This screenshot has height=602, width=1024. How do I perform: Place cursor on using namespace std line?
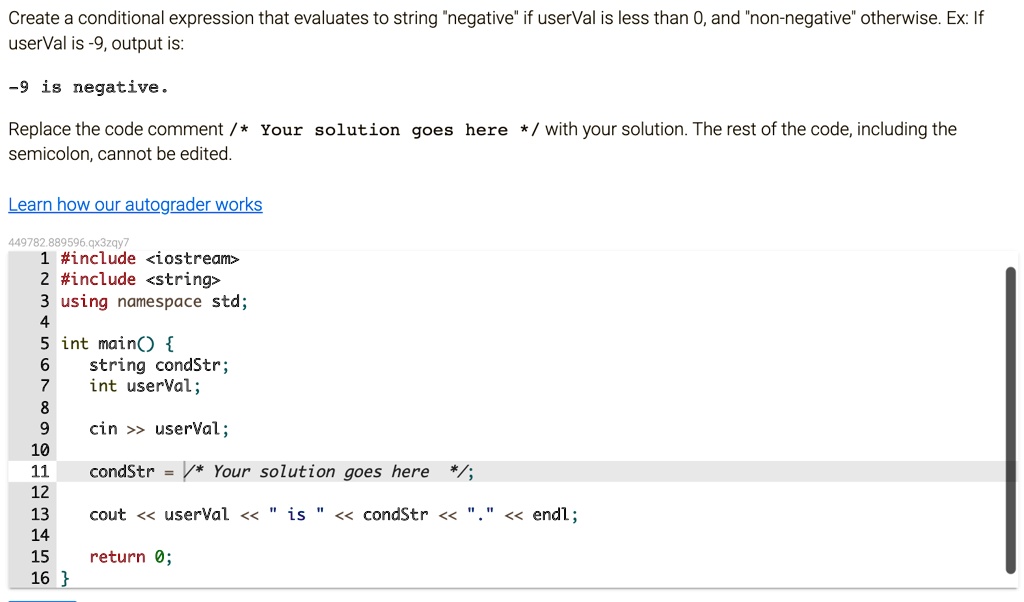click(154, 301)
